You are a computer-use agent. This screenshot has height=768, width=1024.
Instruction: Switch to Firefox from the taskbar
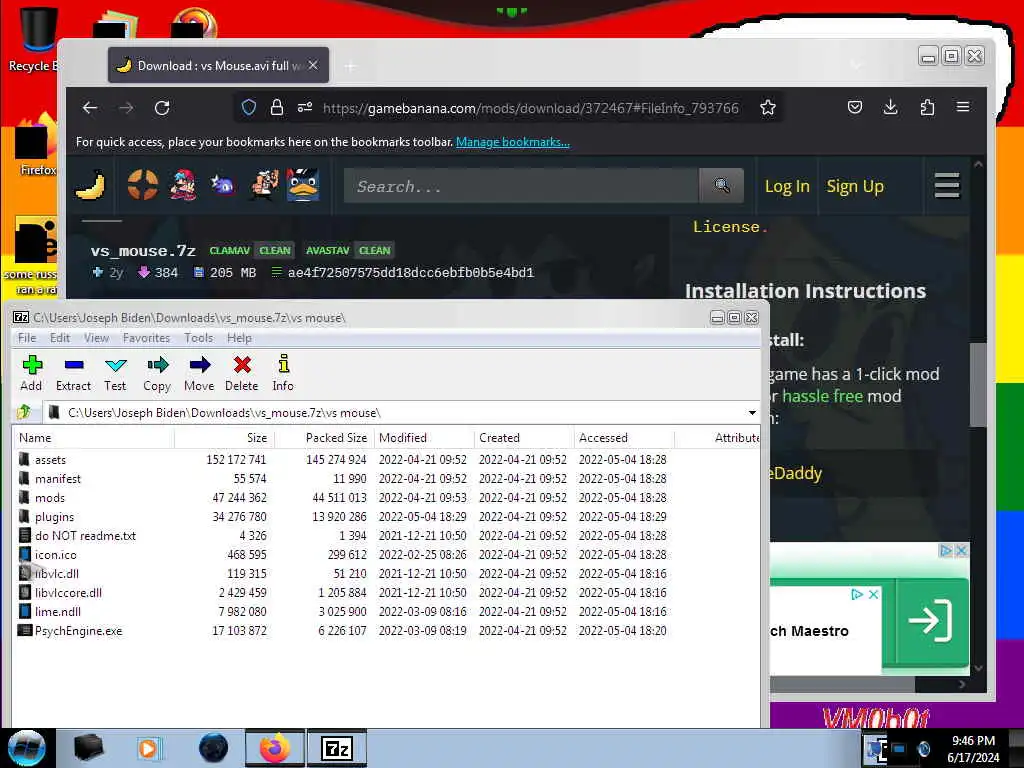(275, 748)
